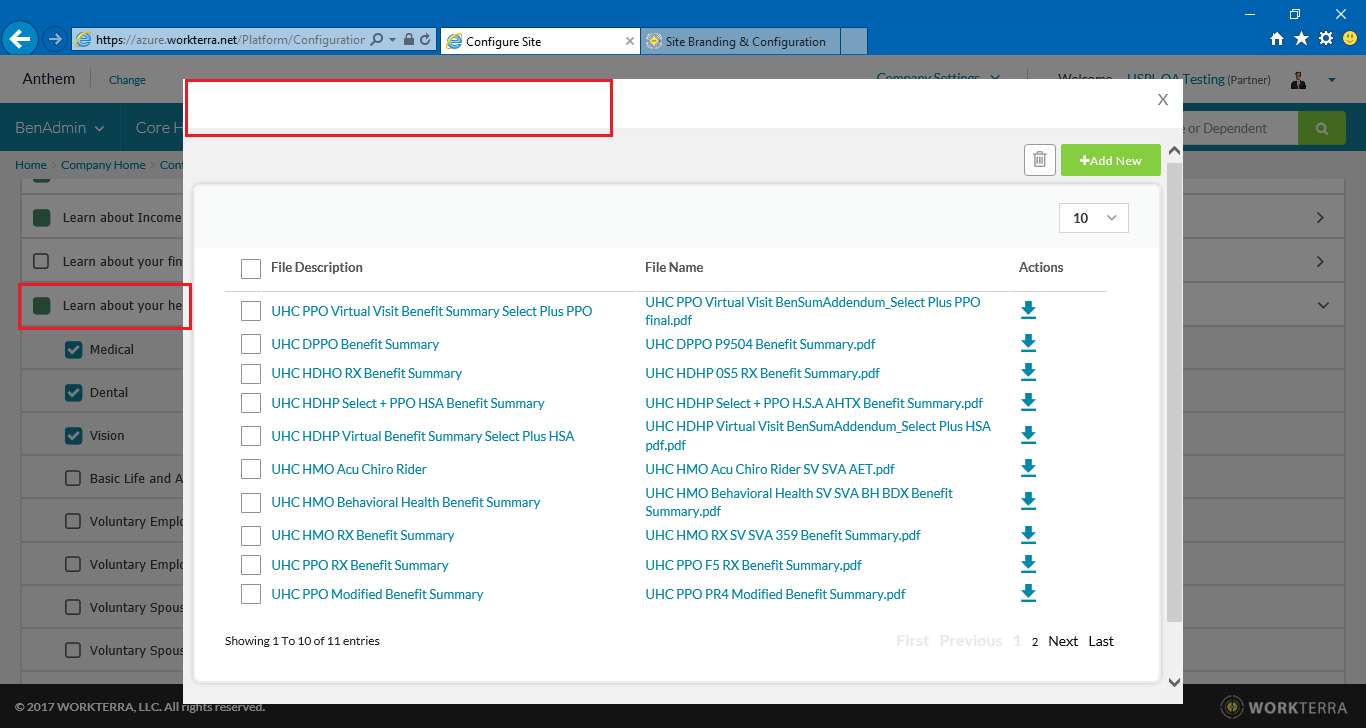Viewport: 1366px width, 728px height.
Task: Click the refresh icon in address bar
Action: click(x=426, y=40)
